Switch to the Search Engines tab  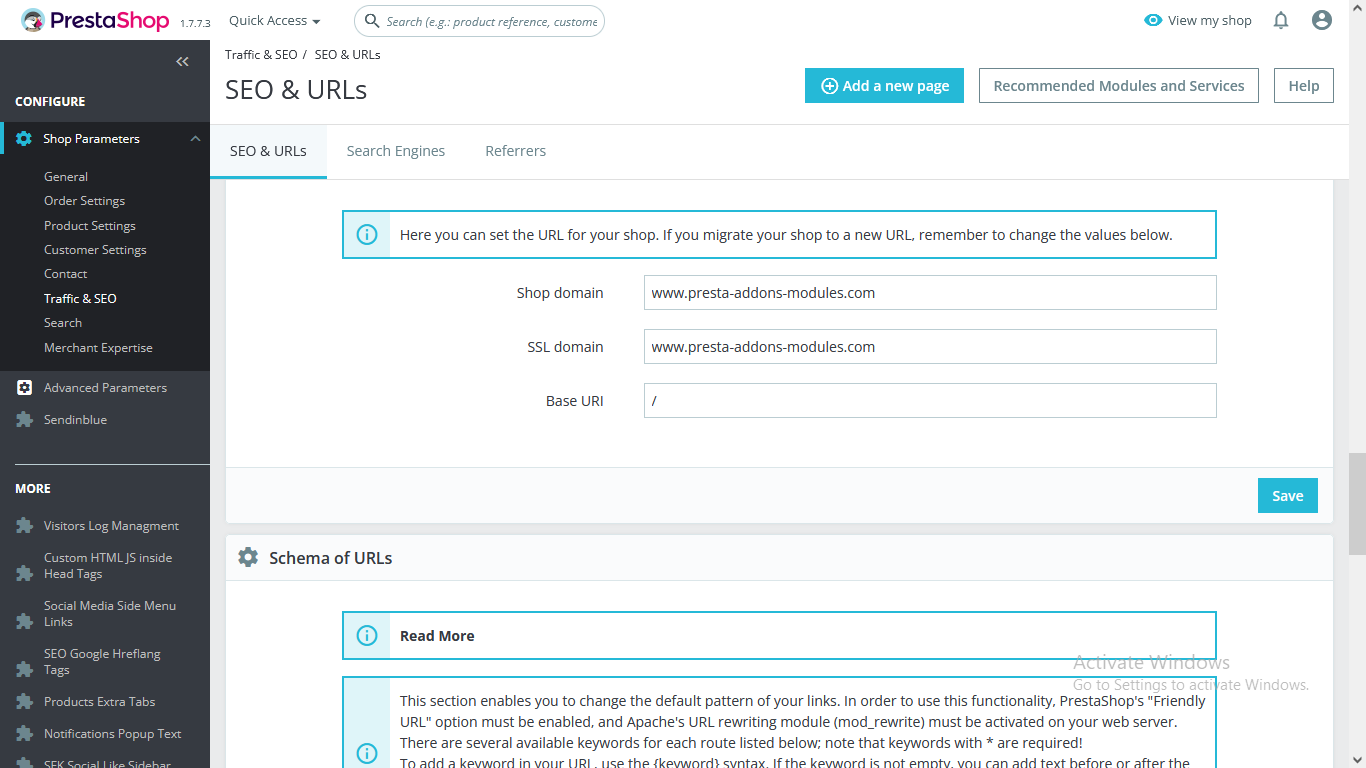396,151
